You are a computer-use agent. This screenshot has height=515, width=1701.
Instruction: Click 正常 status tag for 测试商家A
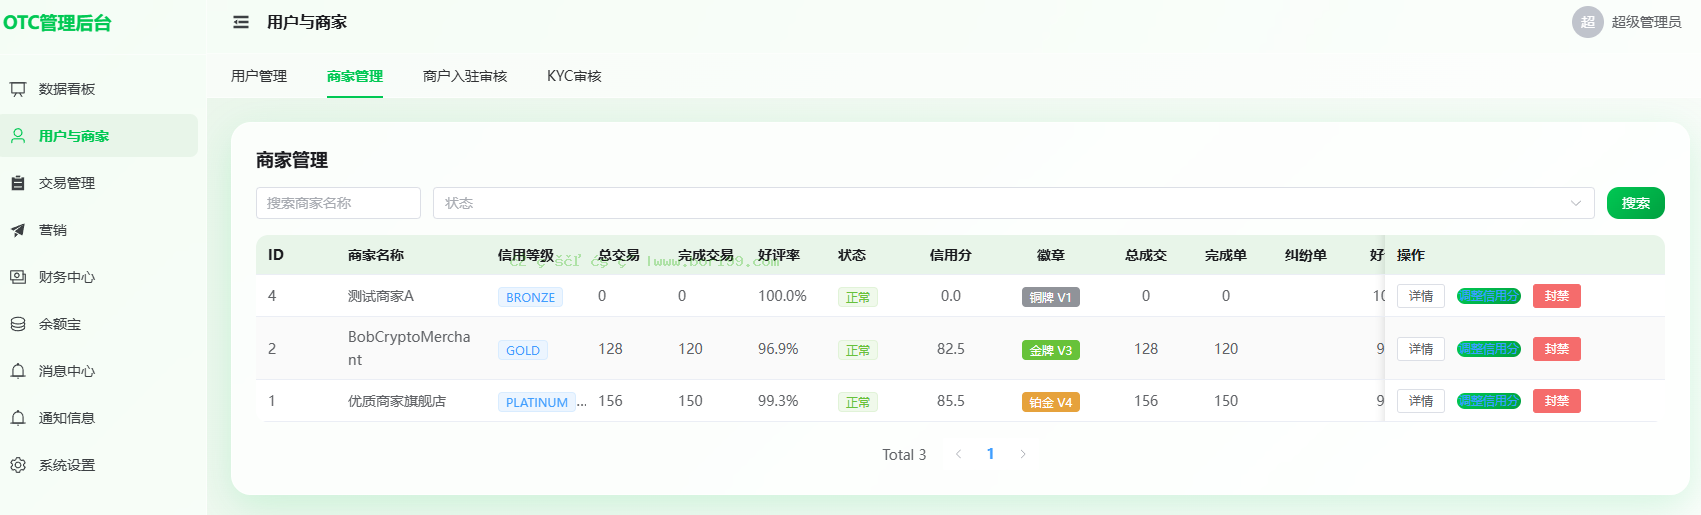(858, 297)
